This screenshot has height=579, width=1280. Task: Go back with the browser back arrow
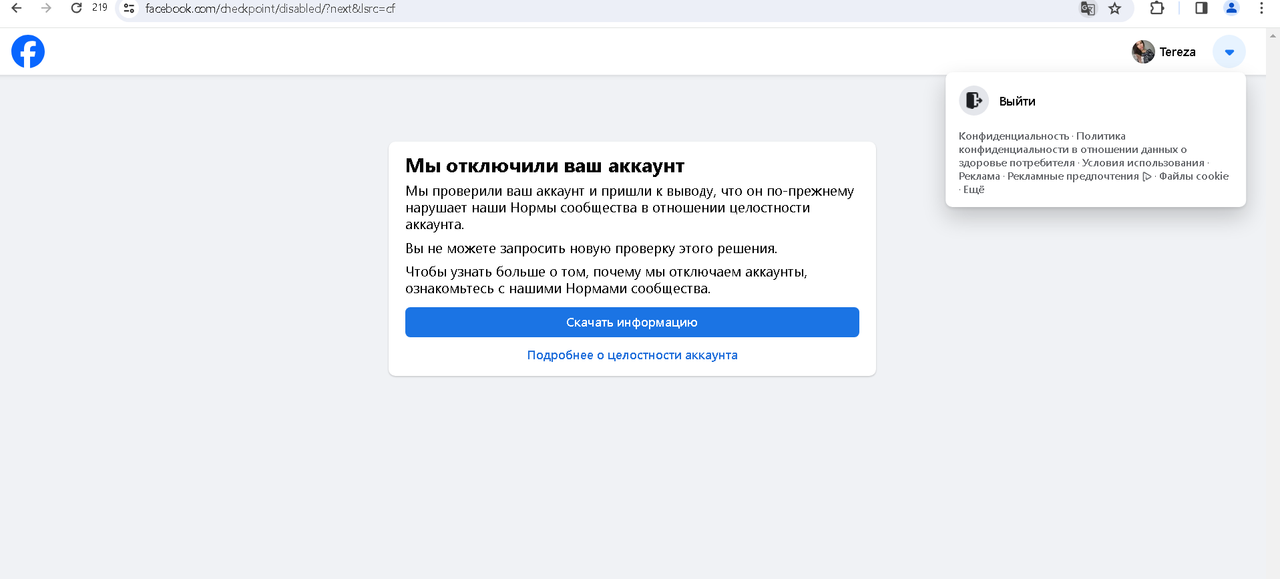(x=16, y=8)
